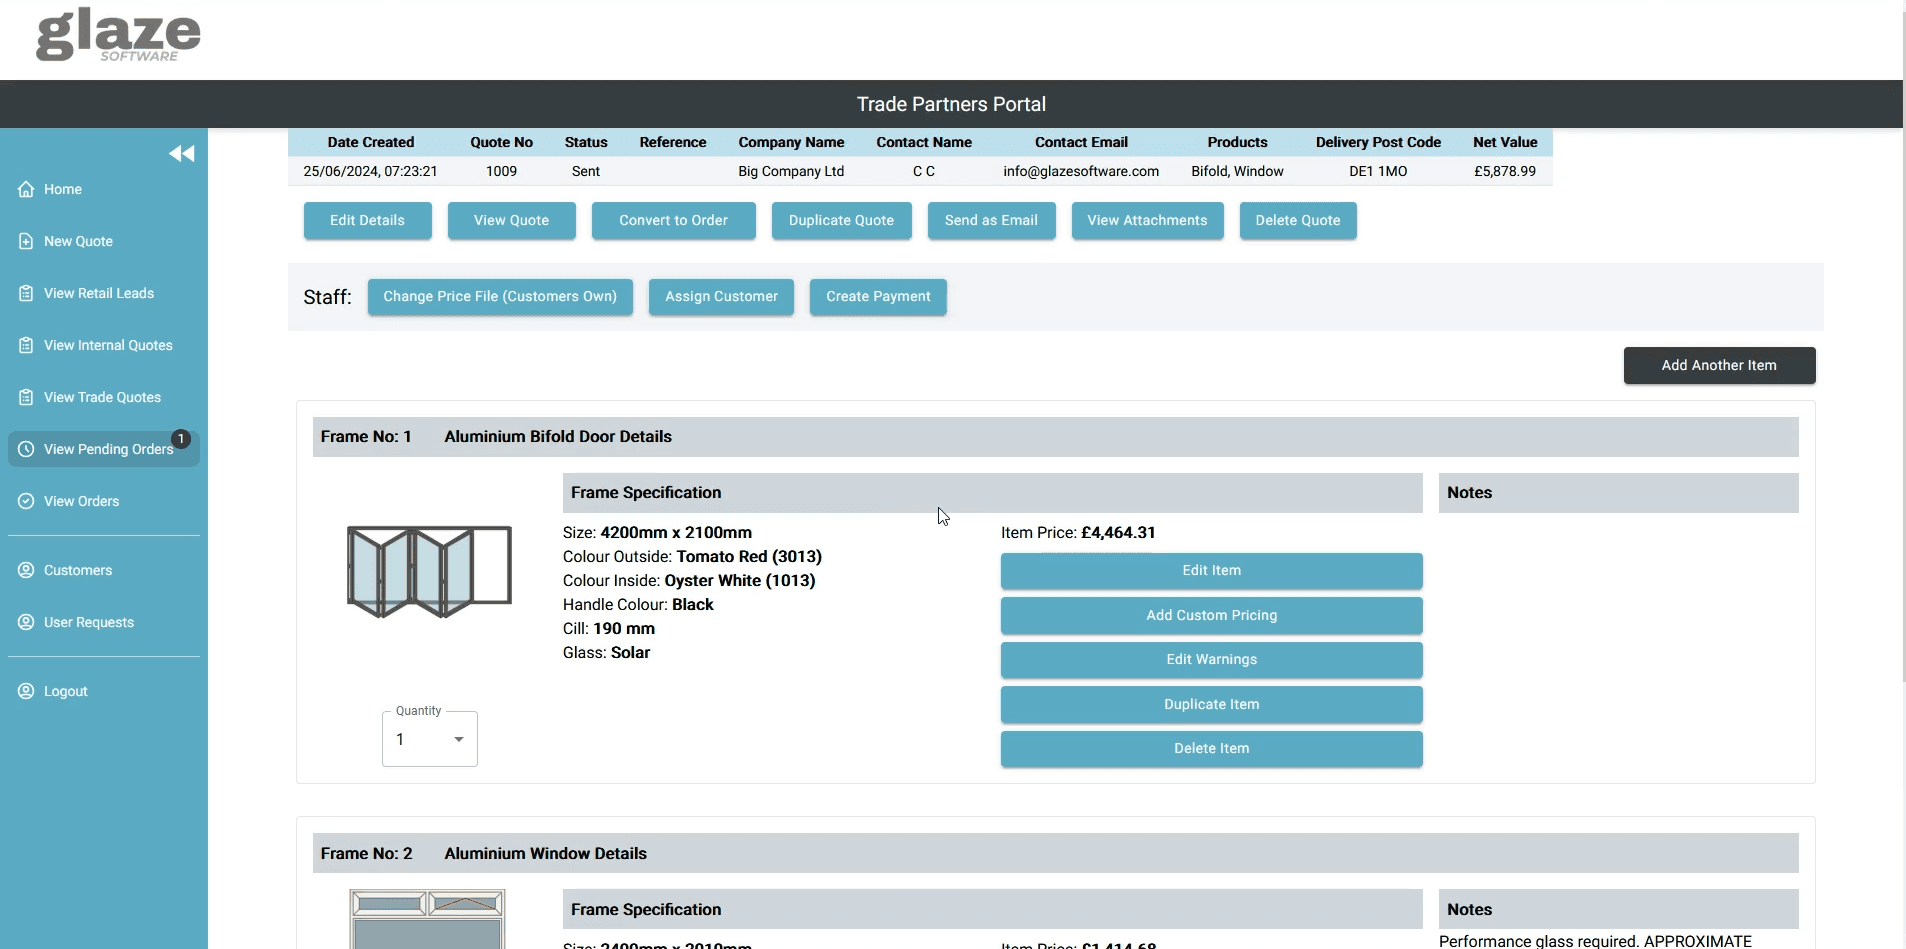This screenshot has width=1906, height=949.
Task: Collapse the sidebar with the double-arrow icon
Action: tap(181, 153)
